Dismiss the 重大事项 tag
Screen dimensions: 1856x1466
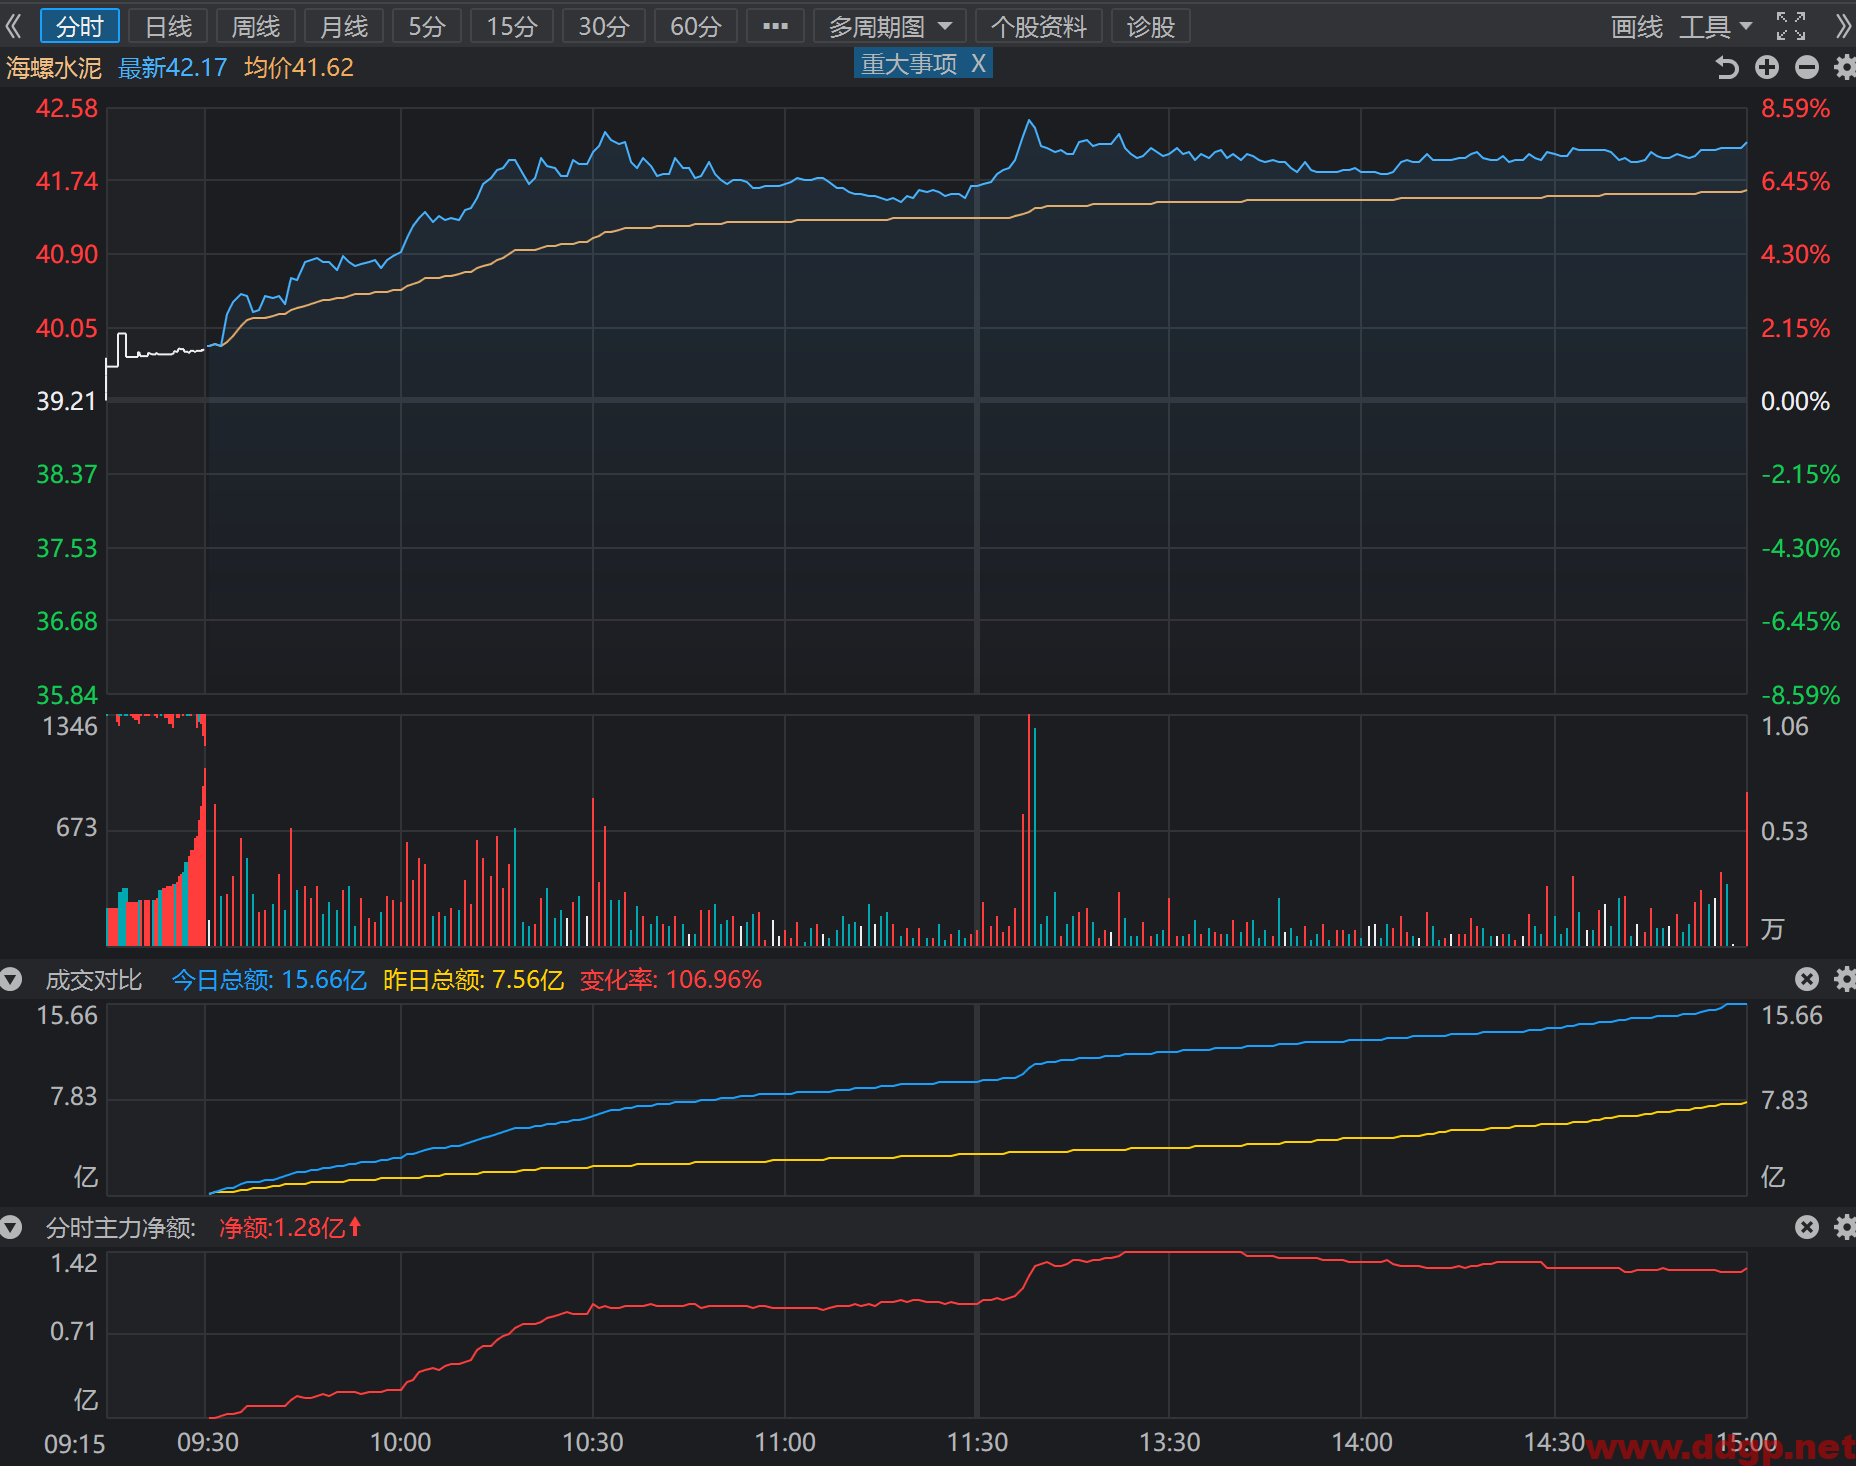pyautogui.click(x=978, y=64)
